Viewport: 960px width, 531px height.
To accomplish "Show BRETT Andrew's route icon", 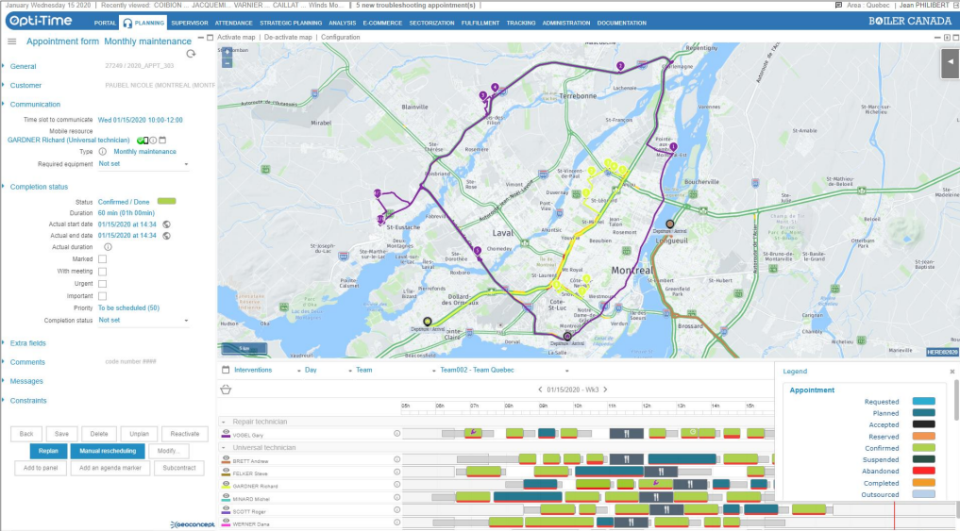I will (x=226, y=460).
